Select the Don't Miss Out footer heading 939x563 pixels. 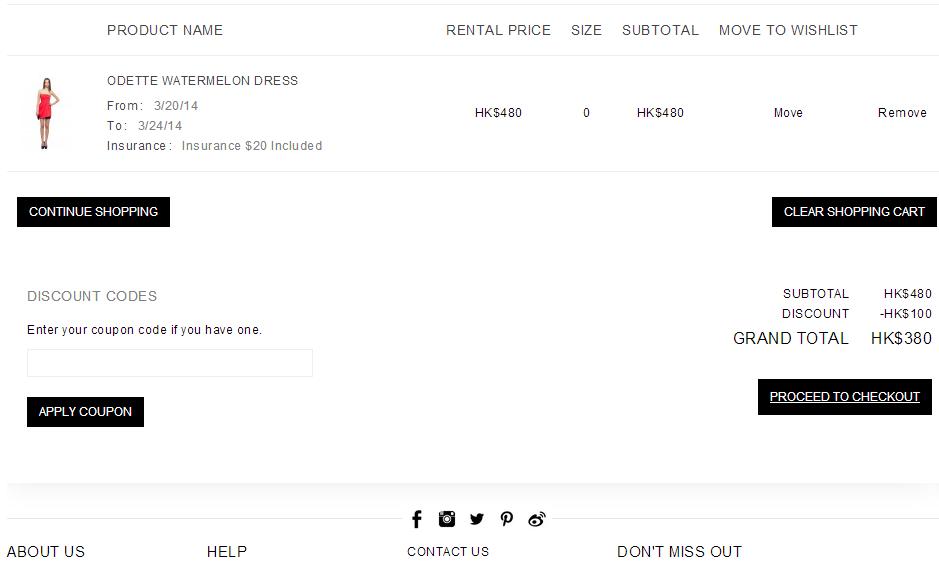tap(679, 552)
